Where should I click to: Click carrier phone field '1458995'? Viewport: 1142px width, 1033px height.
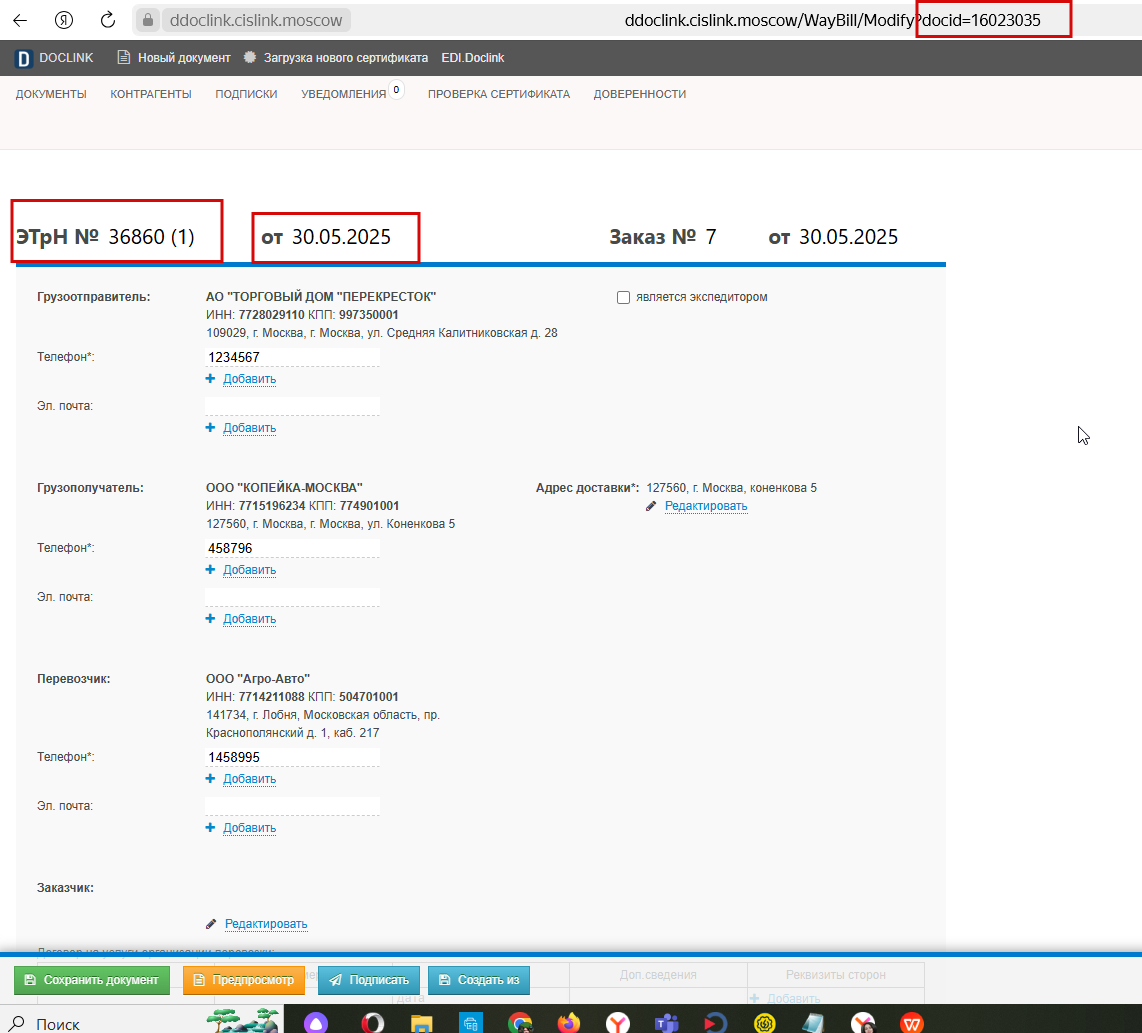pyautogui.click(x=292, y=757)
